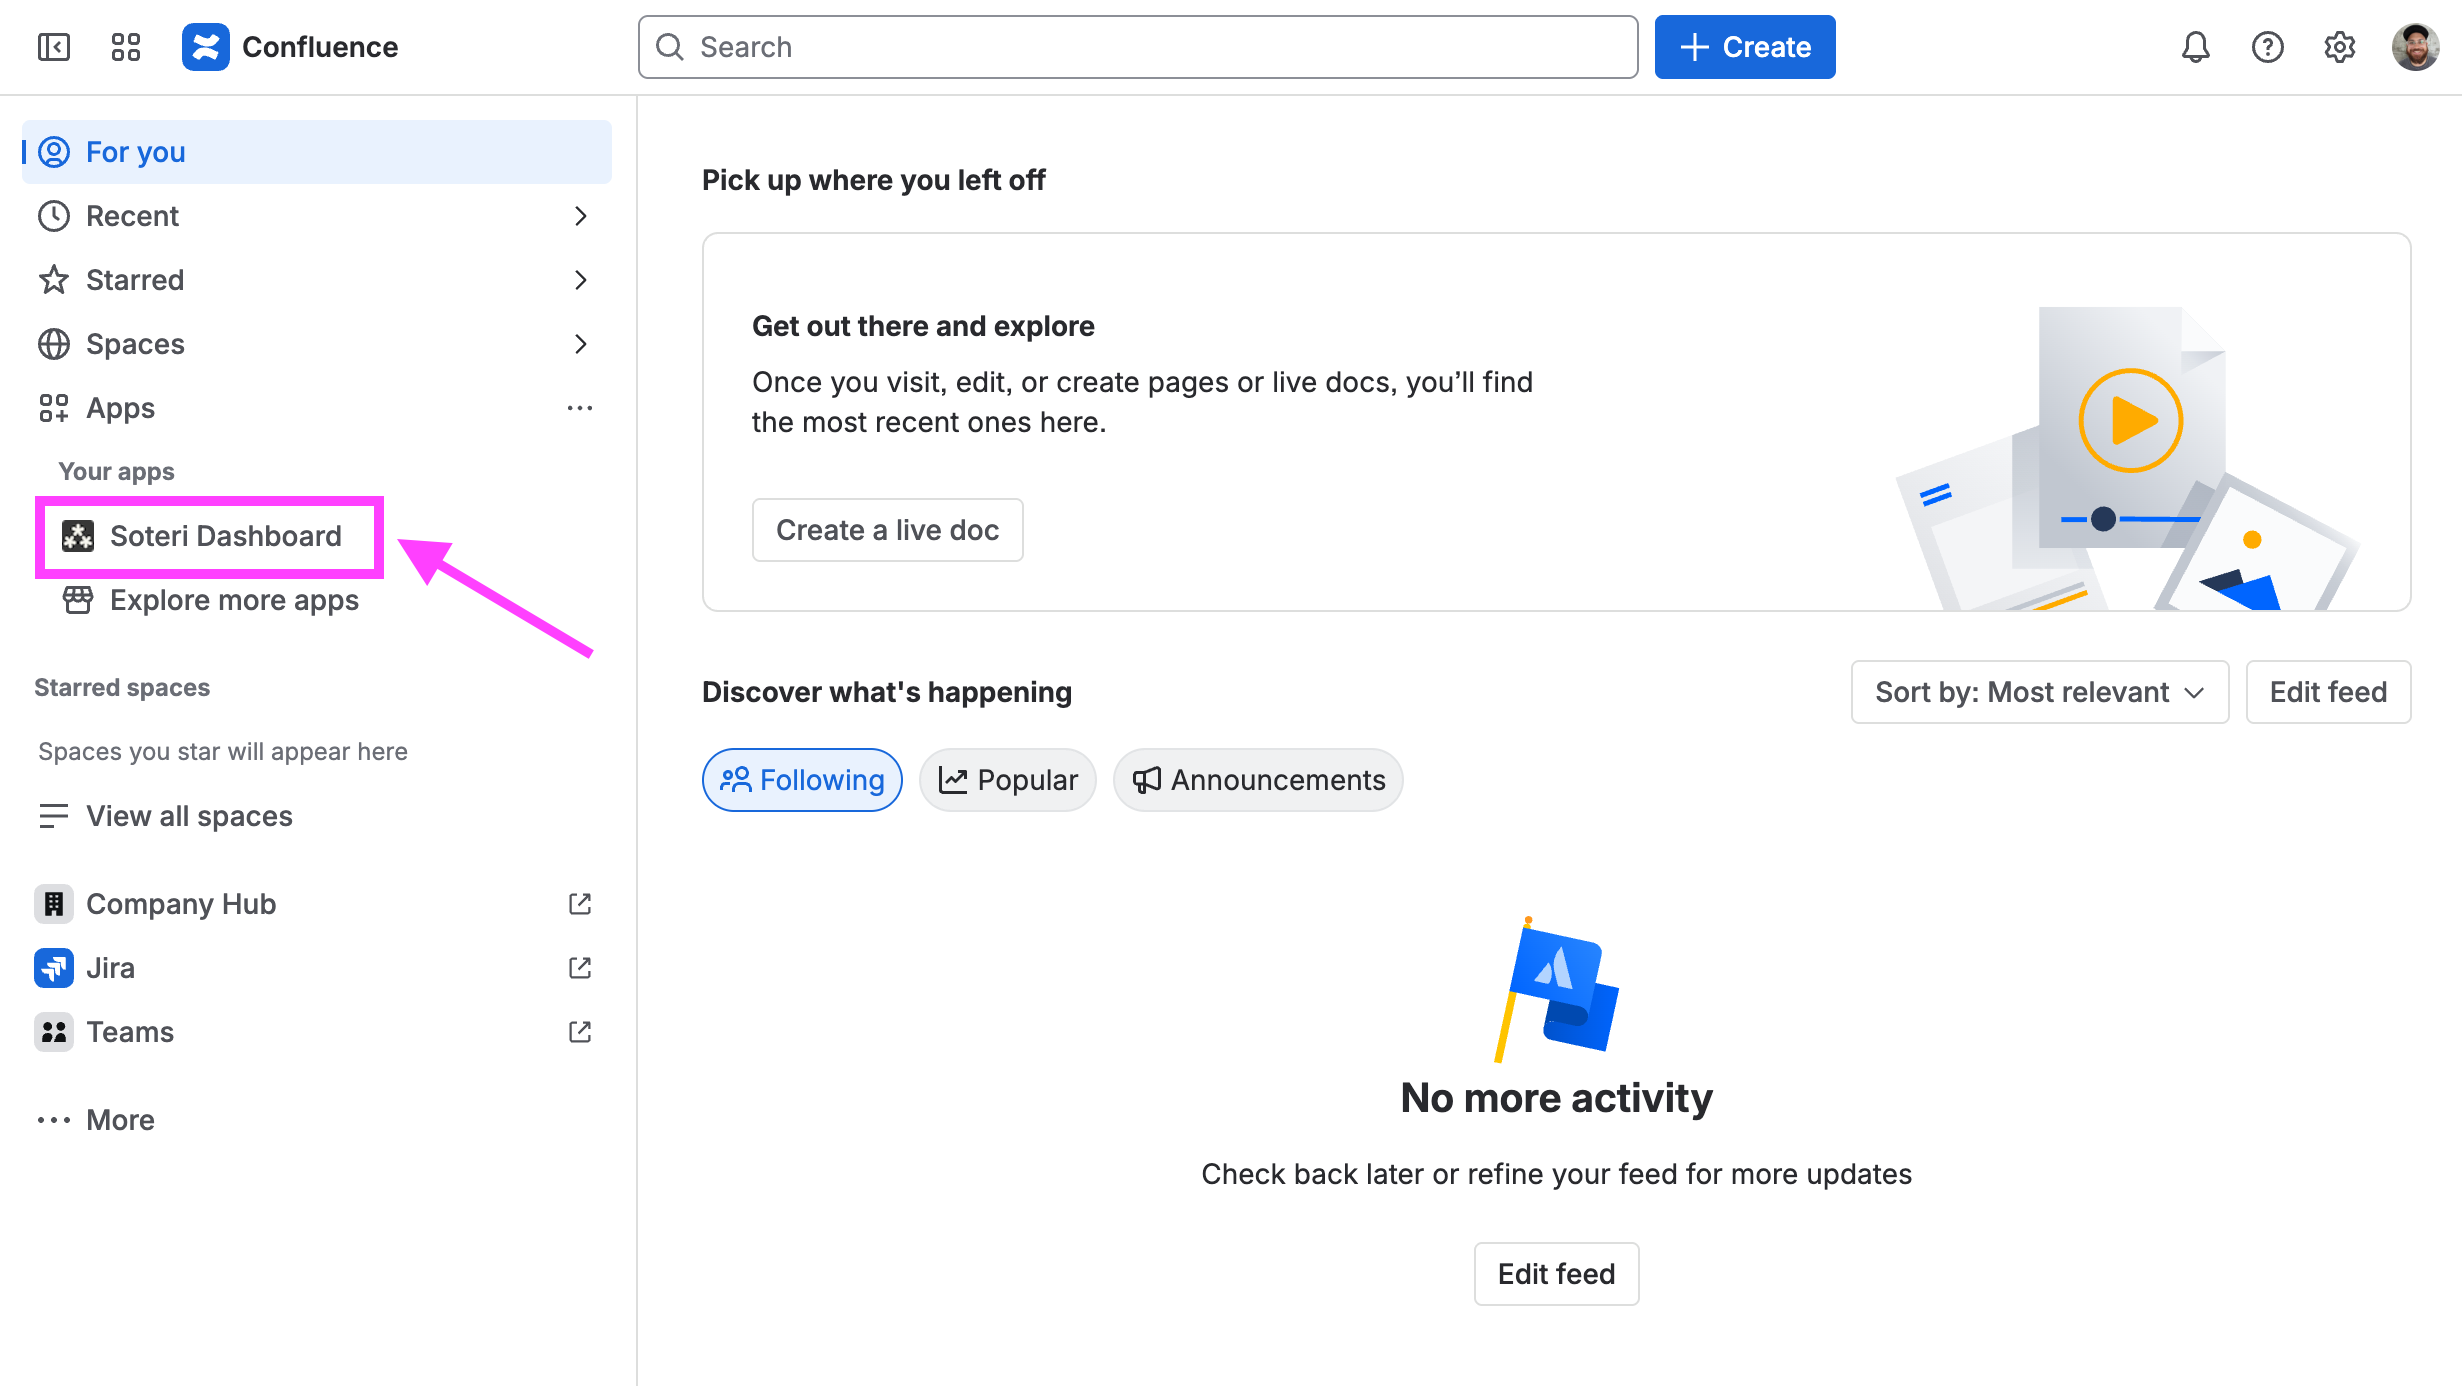Open the app switcher grid icon

tap(126, 47)
